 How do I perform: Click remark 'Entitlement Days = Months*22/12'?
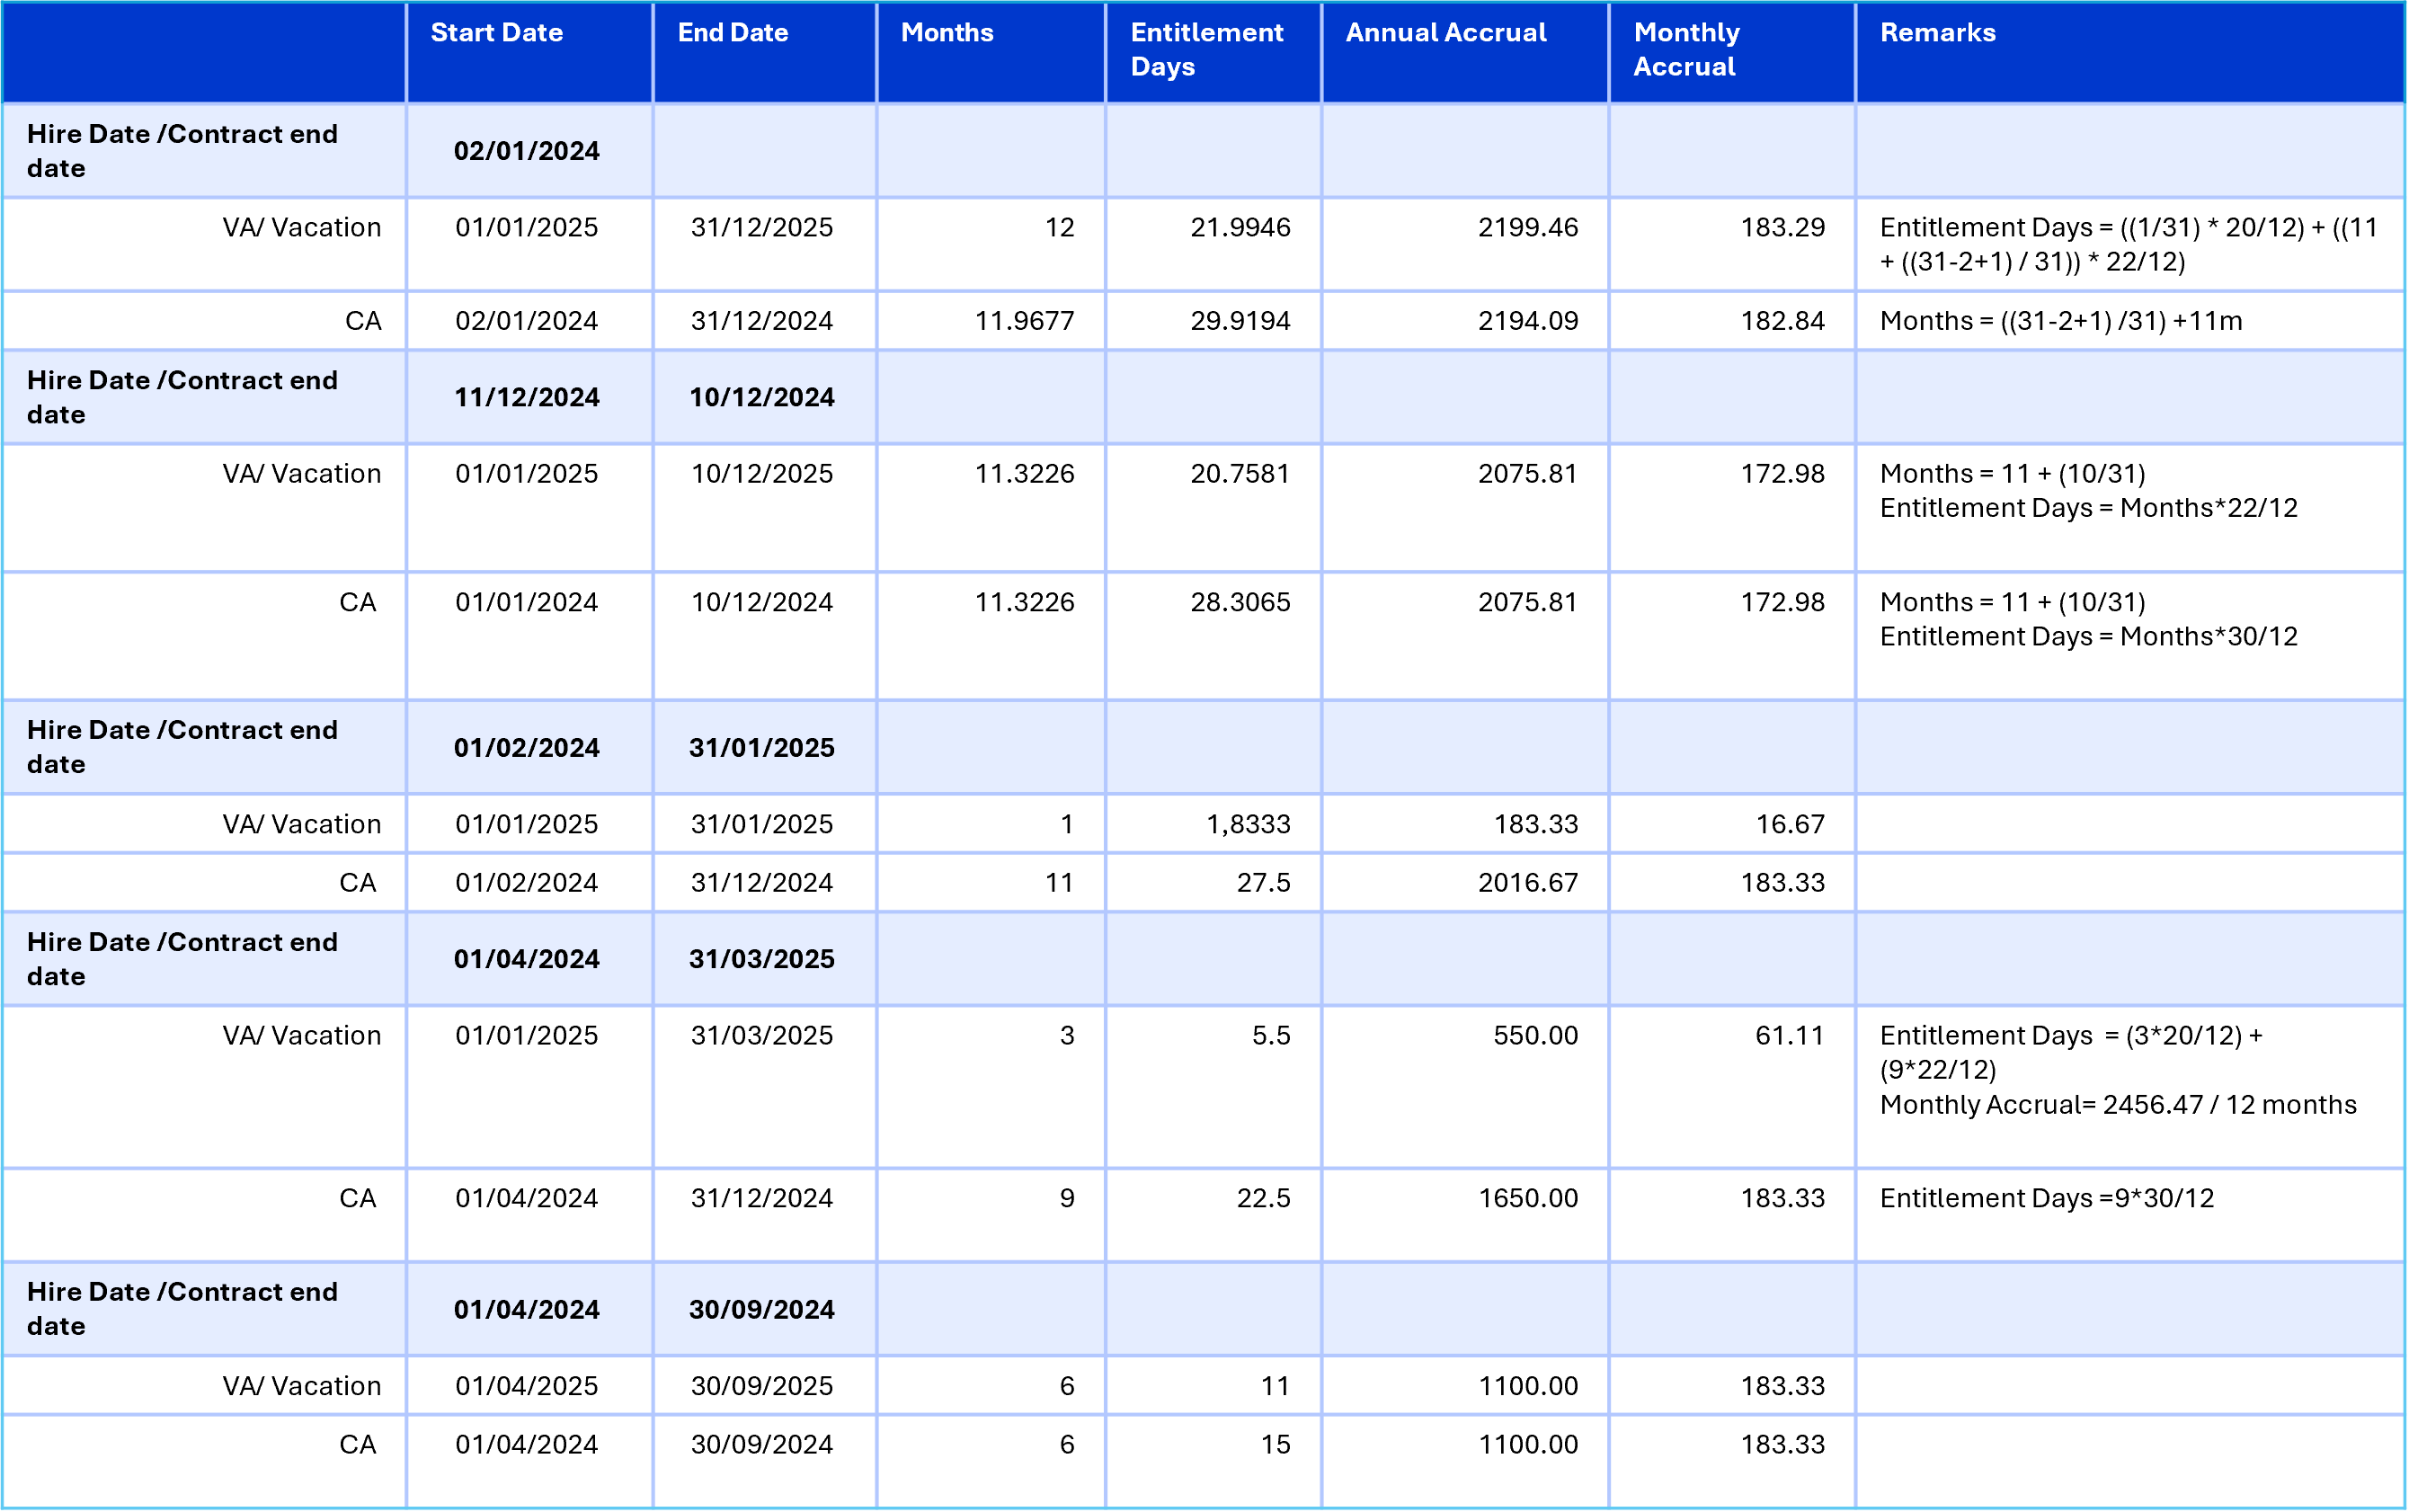click(2089, 508)
